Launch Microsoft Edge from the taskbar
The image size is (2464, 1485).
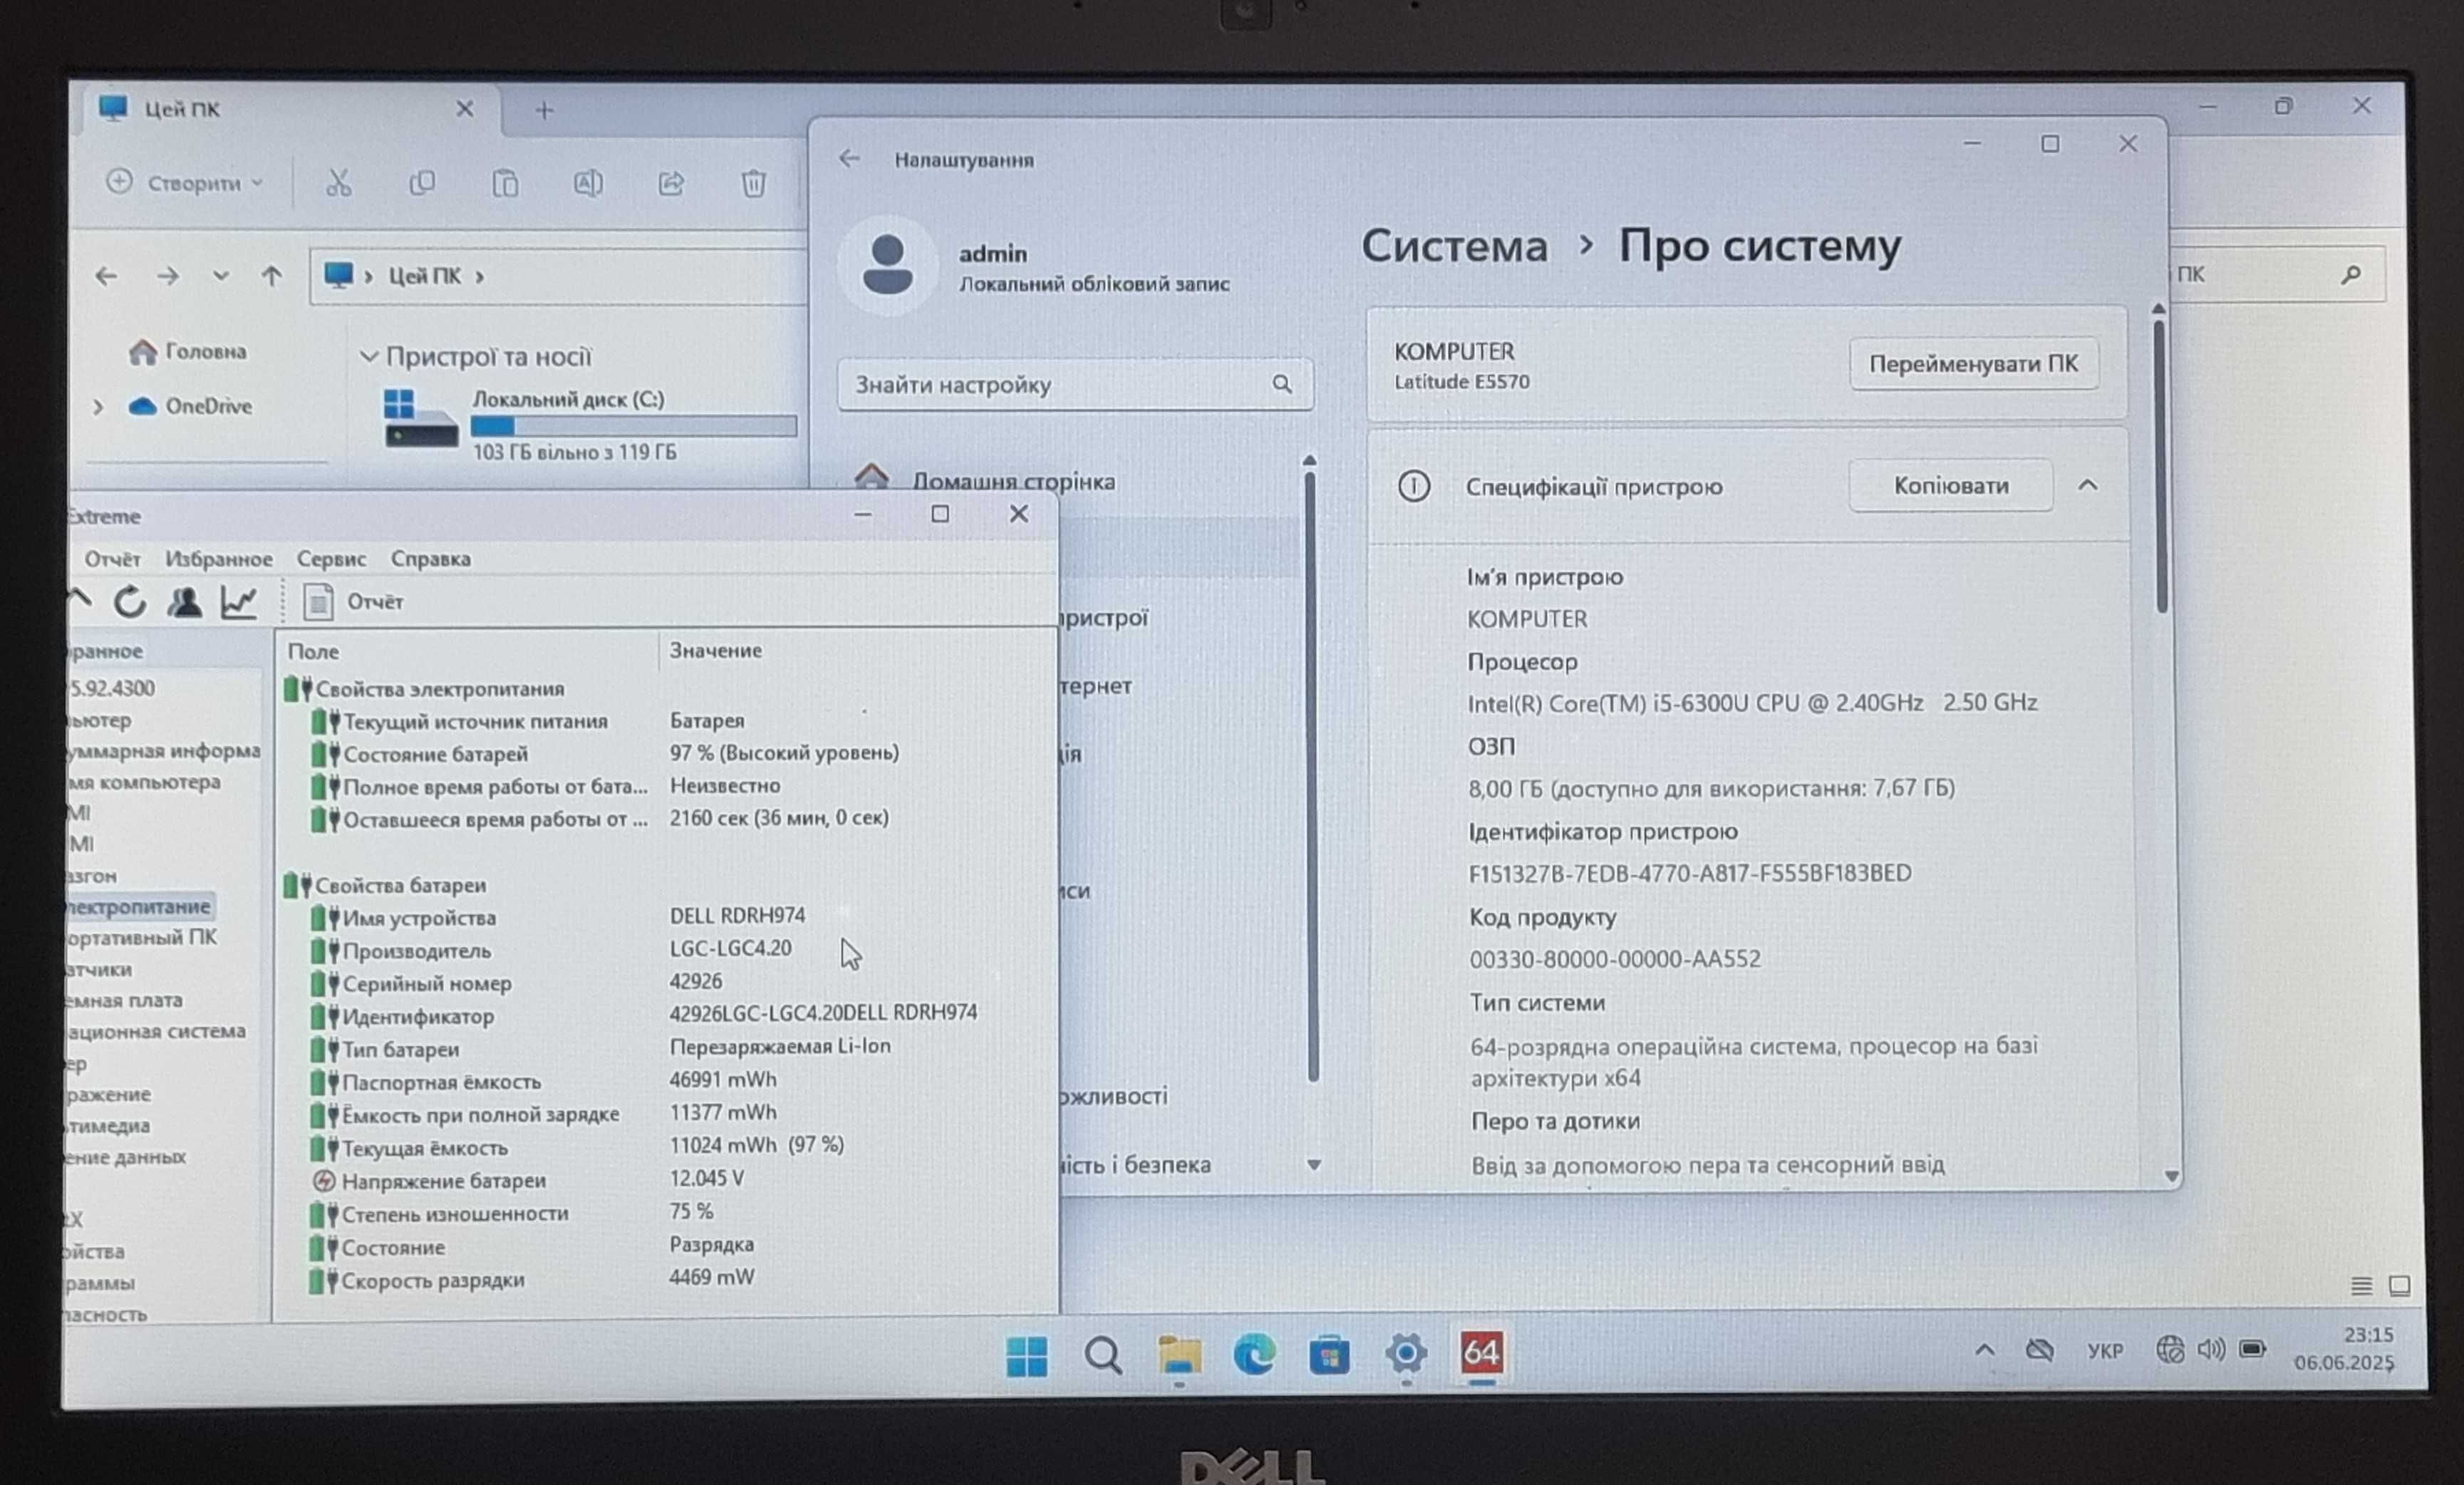pyautogui.click(x=1254, y=1355)
